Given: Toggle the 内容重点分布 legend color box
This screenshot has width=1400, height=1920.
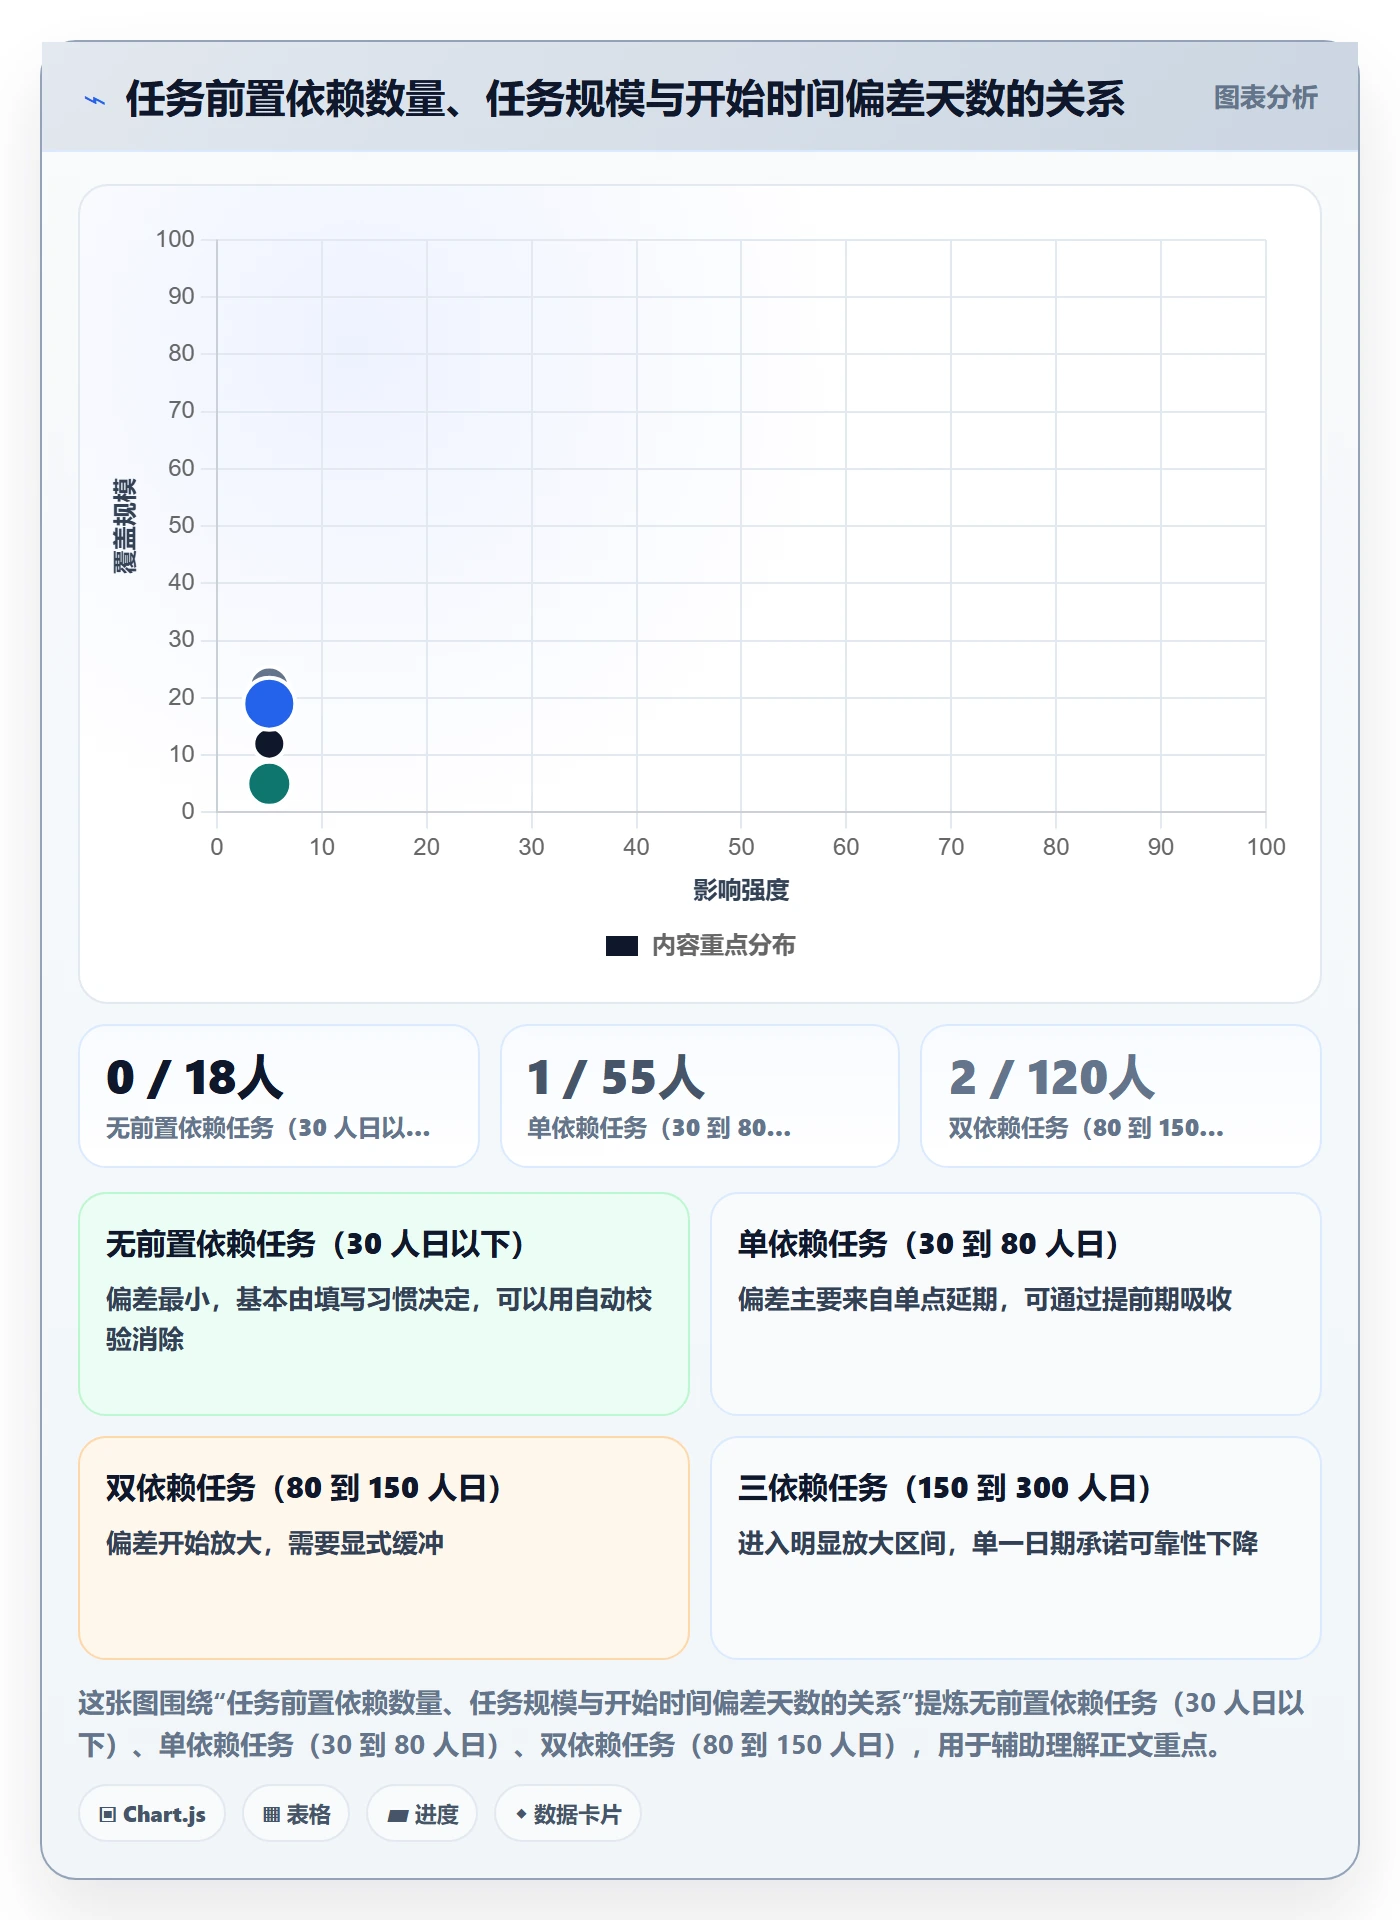Looking at the screenshot, I should pos(621,946).
